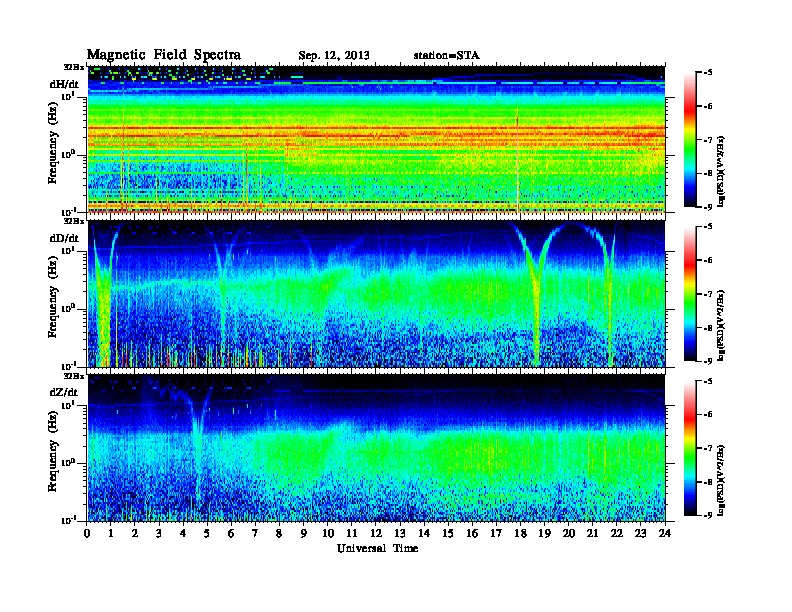Screen dimensions: 792x612
Task: Click the color bar beside the dD/dt panel
Action: click(x=690, y=294)
